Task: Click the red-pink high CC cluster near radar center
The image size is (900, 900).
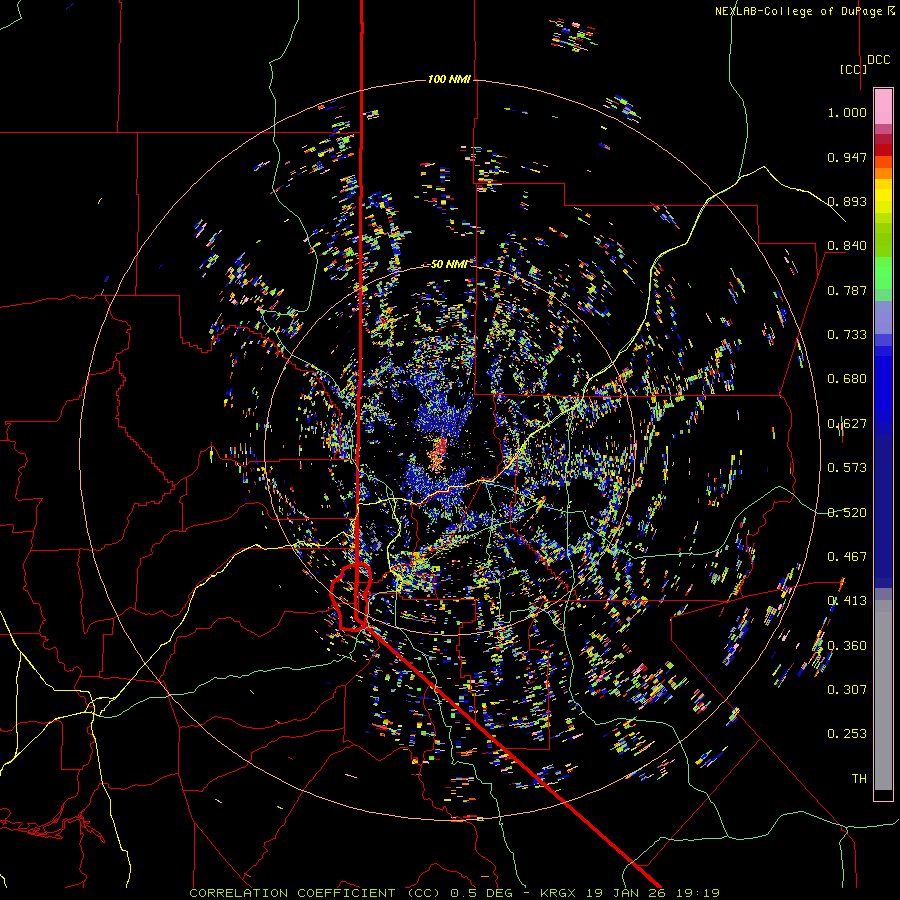Action: coord(438,452)
